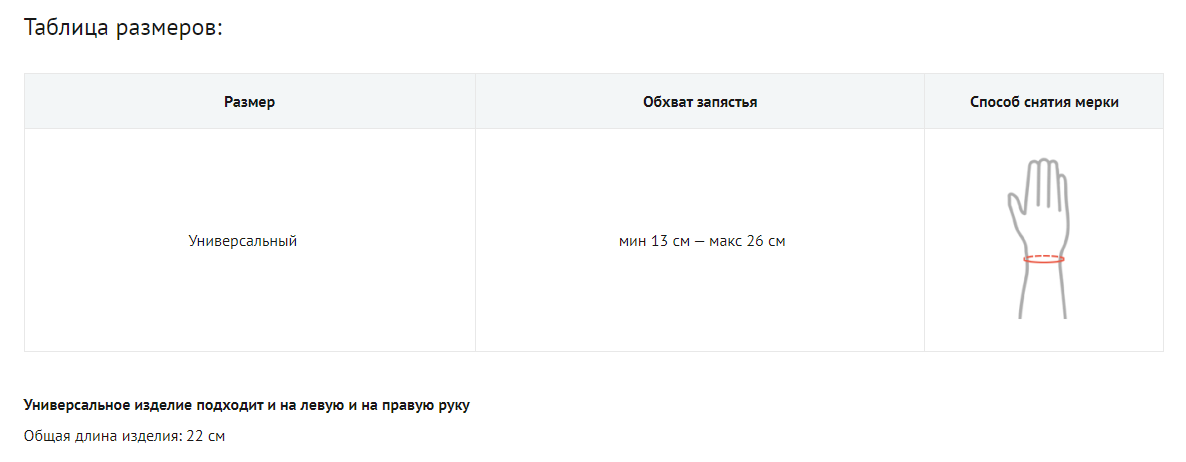Click the 'Таблица размеров:' heading
This screenshot has width=1186, height=462.
tap(123, 27)
